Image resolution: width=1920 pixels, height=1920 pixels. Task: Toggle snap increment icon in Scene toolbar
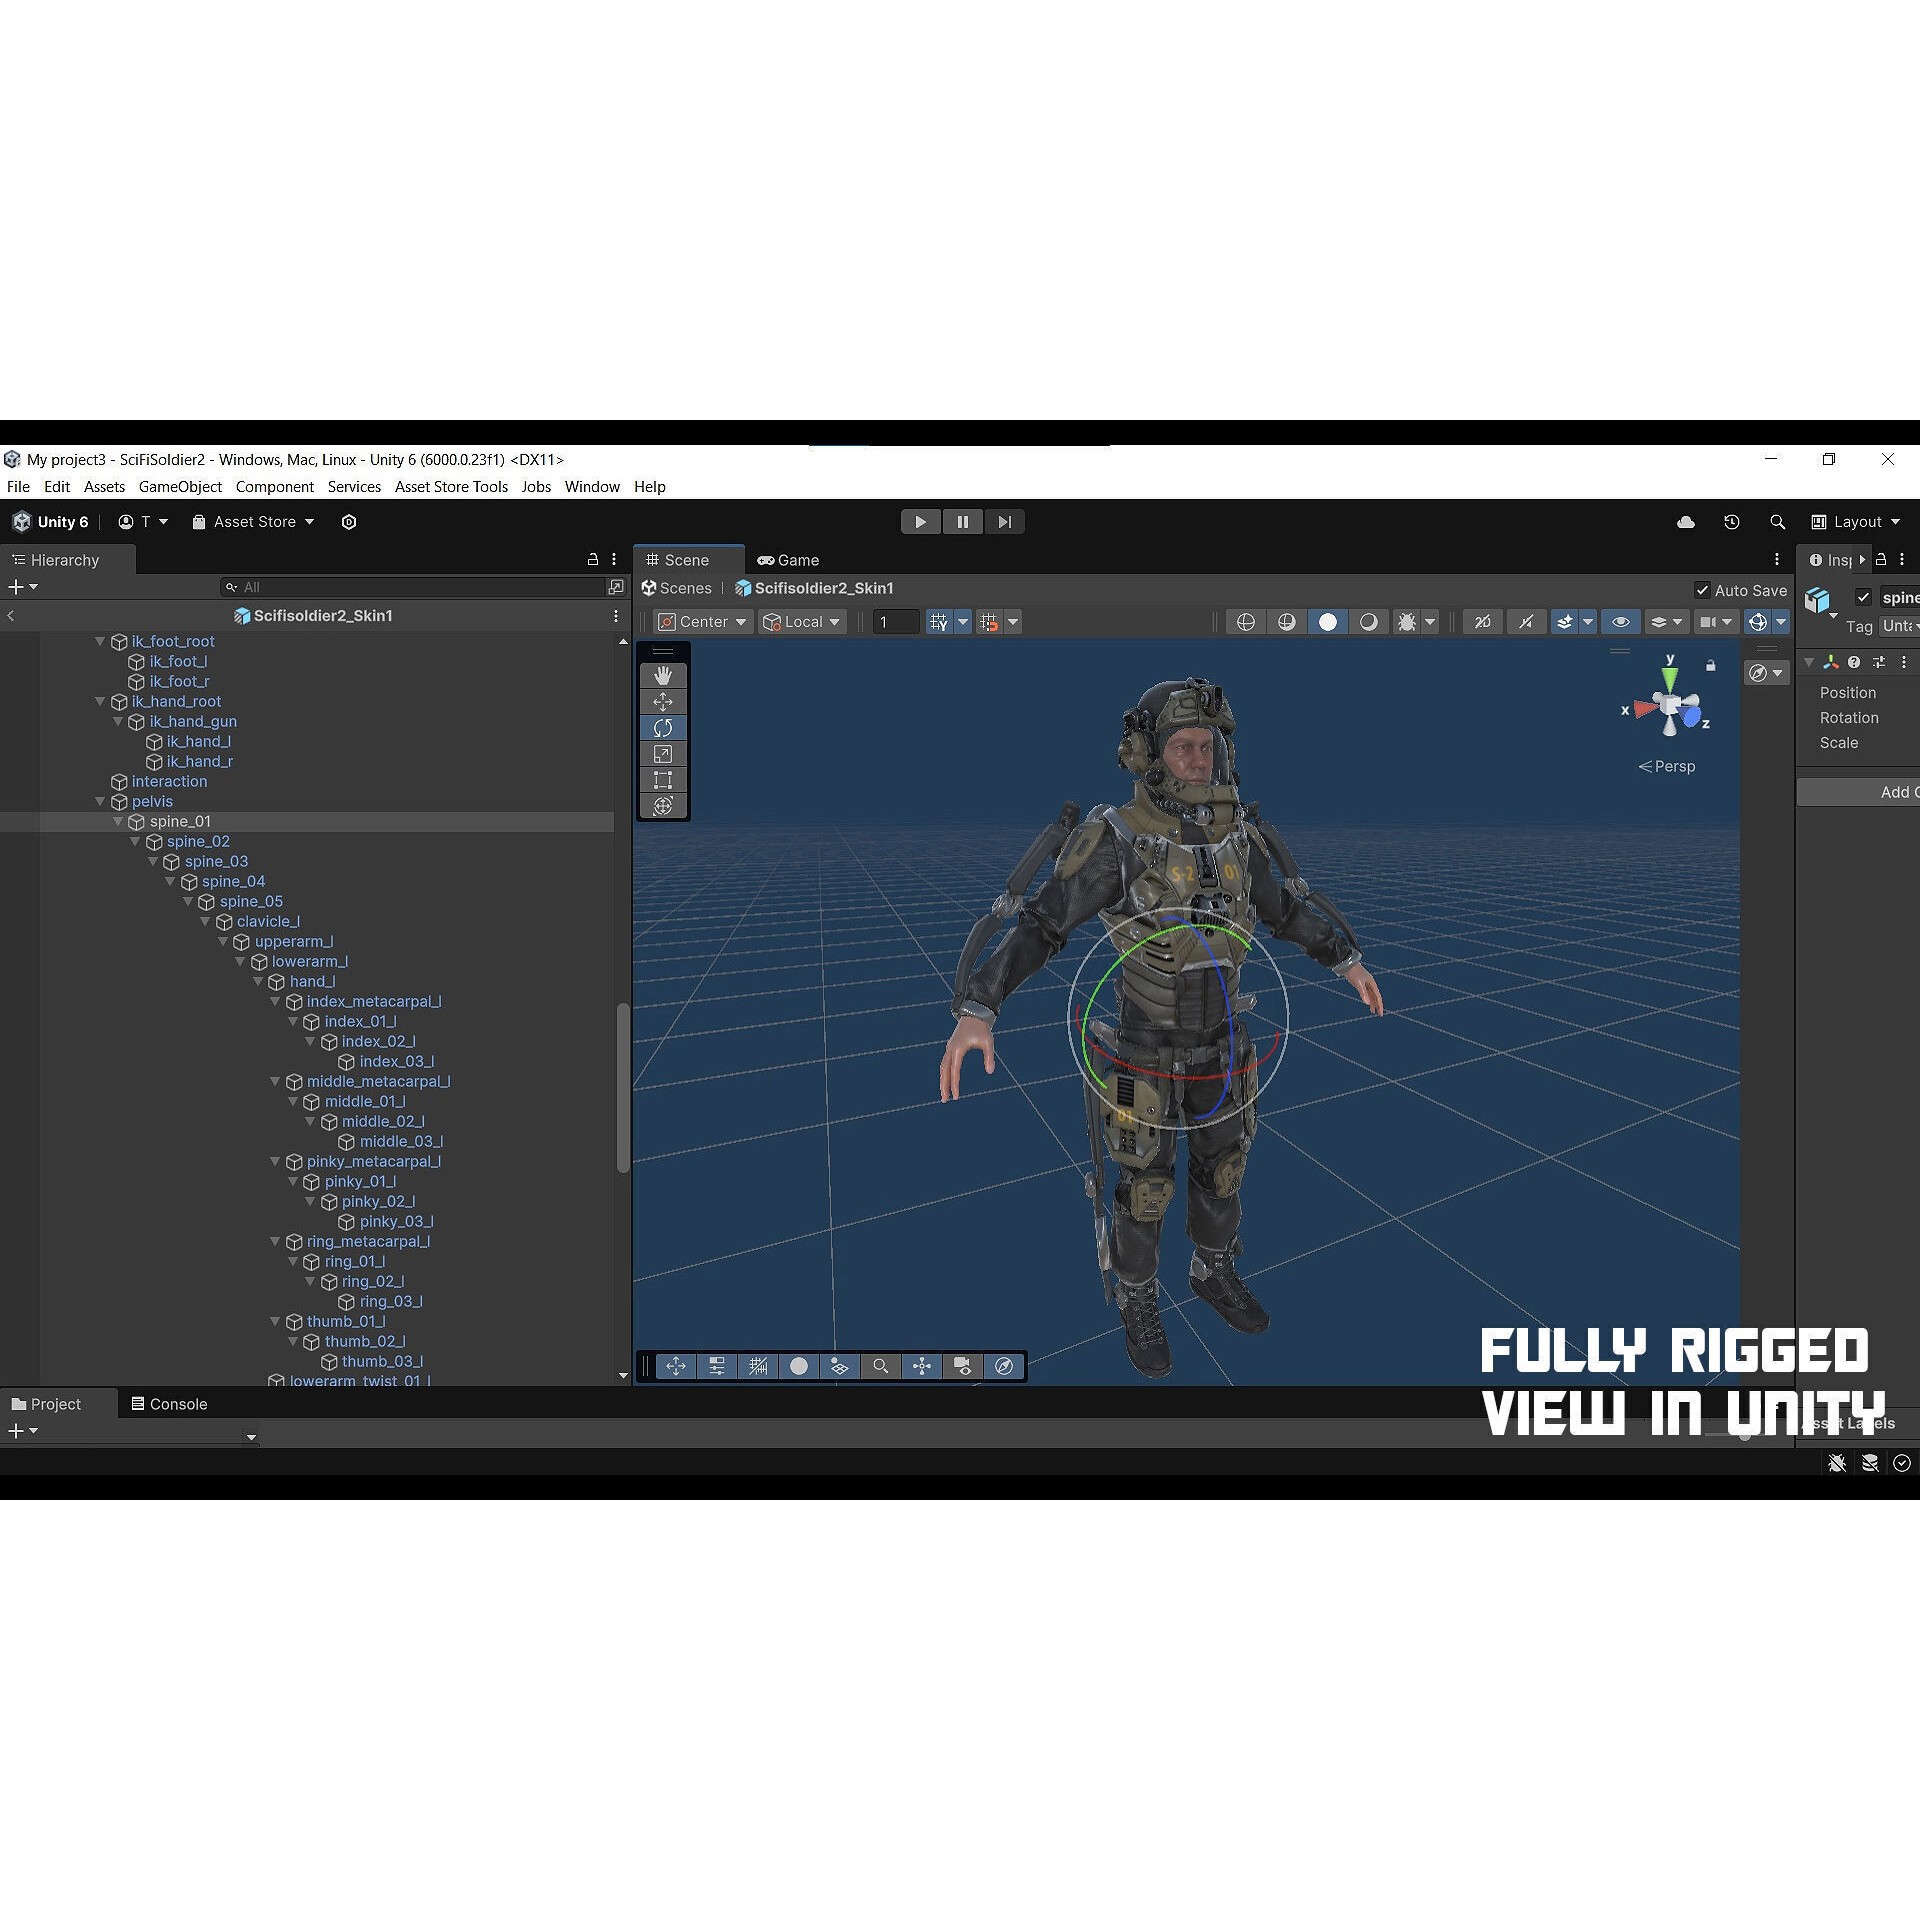pyautogui.click(x=989, y=622)
